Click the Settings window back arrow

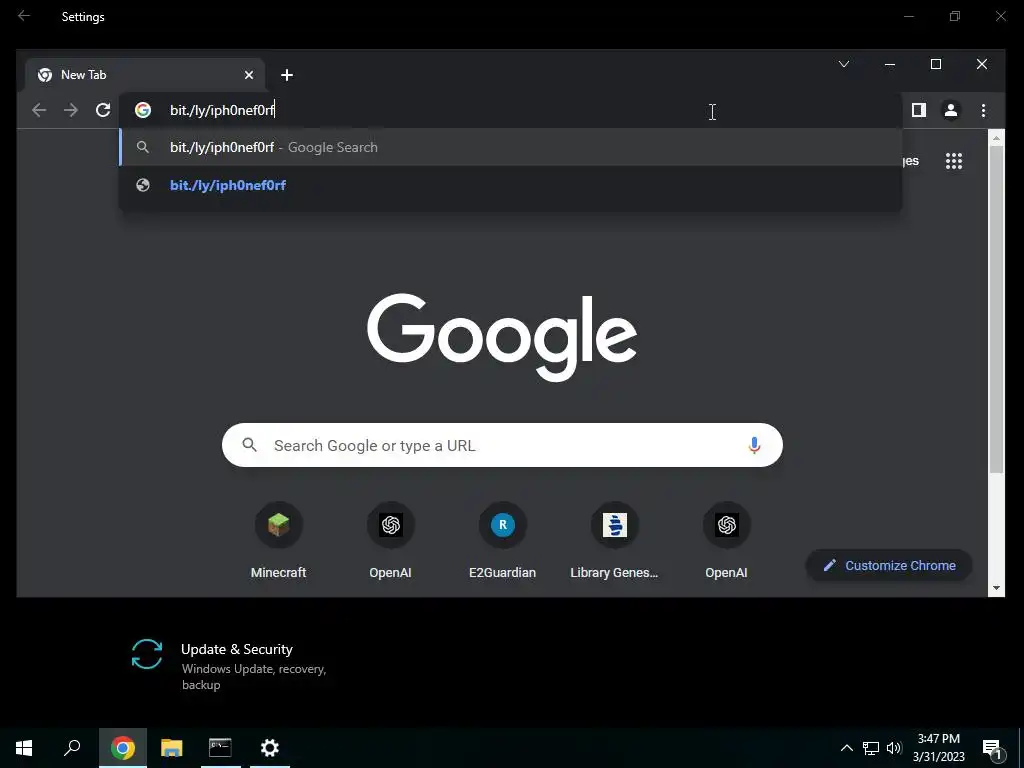(x=24, y=16)
